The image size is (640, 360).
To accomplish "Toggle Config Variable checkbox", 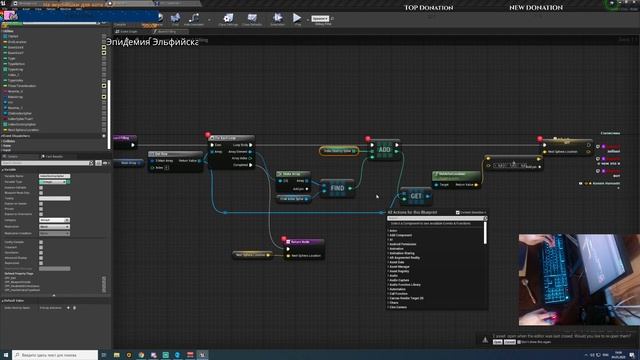I will click(x=41, y=242).
